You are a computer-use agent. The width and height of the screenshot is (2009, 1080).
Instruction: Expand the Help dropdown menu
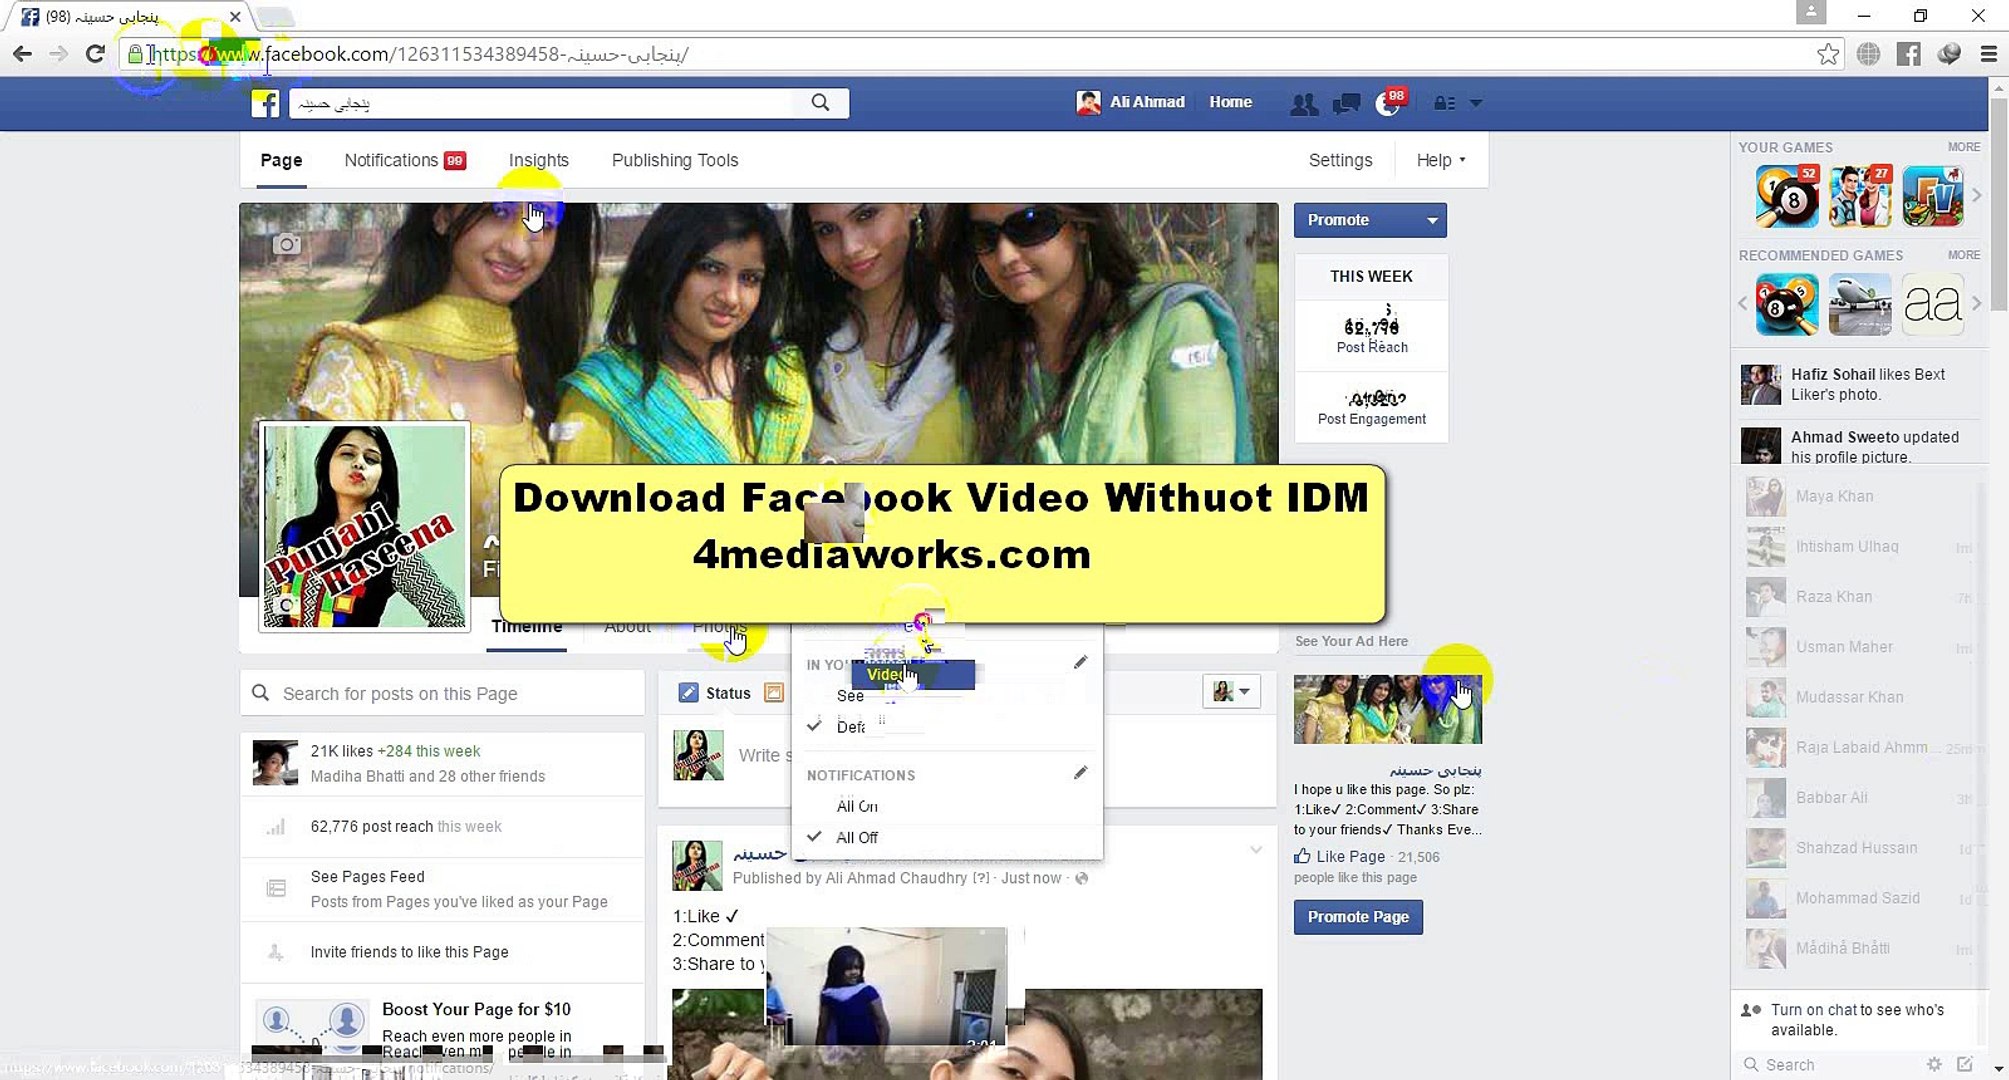1440,160
